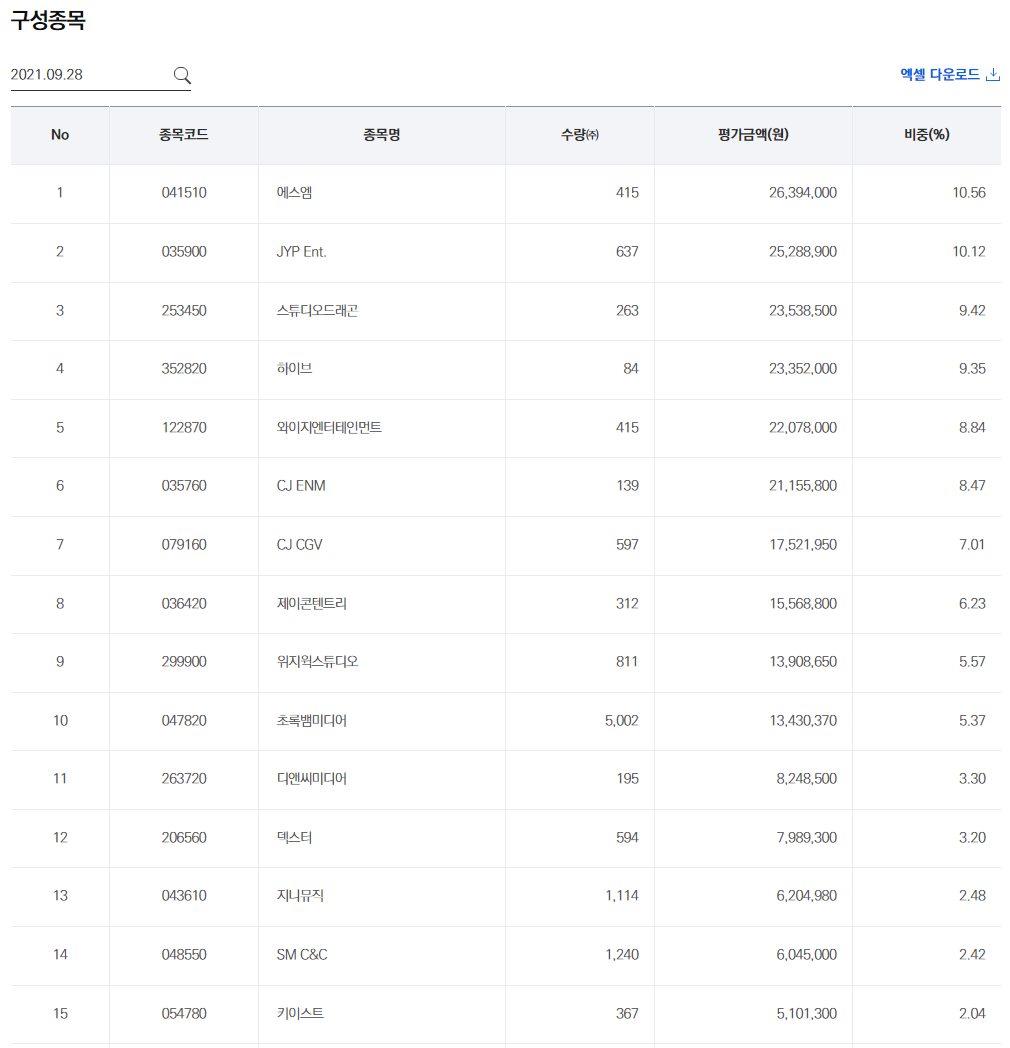Click the stock name 초록뱀미디어
Screen dimensions: 1010x1048
tap(311, 720)
